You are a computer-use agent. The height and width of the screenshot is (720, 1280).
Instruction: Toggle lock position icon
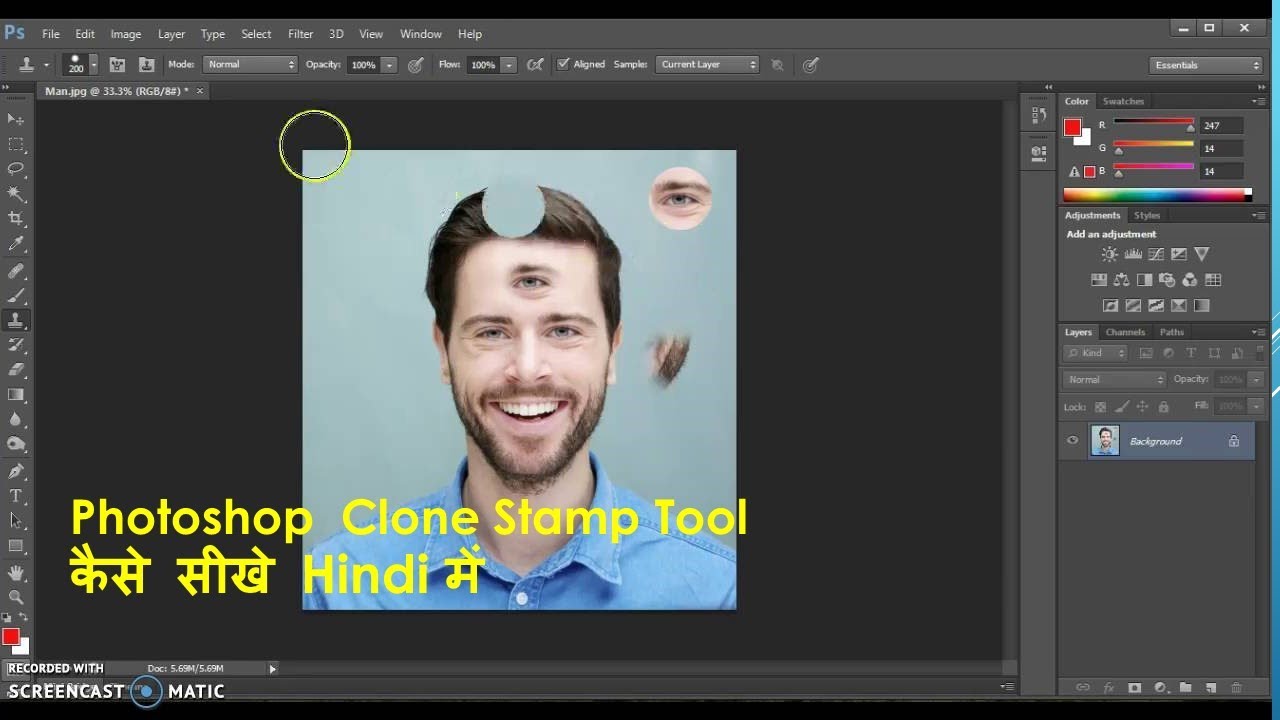(1143, 407)
